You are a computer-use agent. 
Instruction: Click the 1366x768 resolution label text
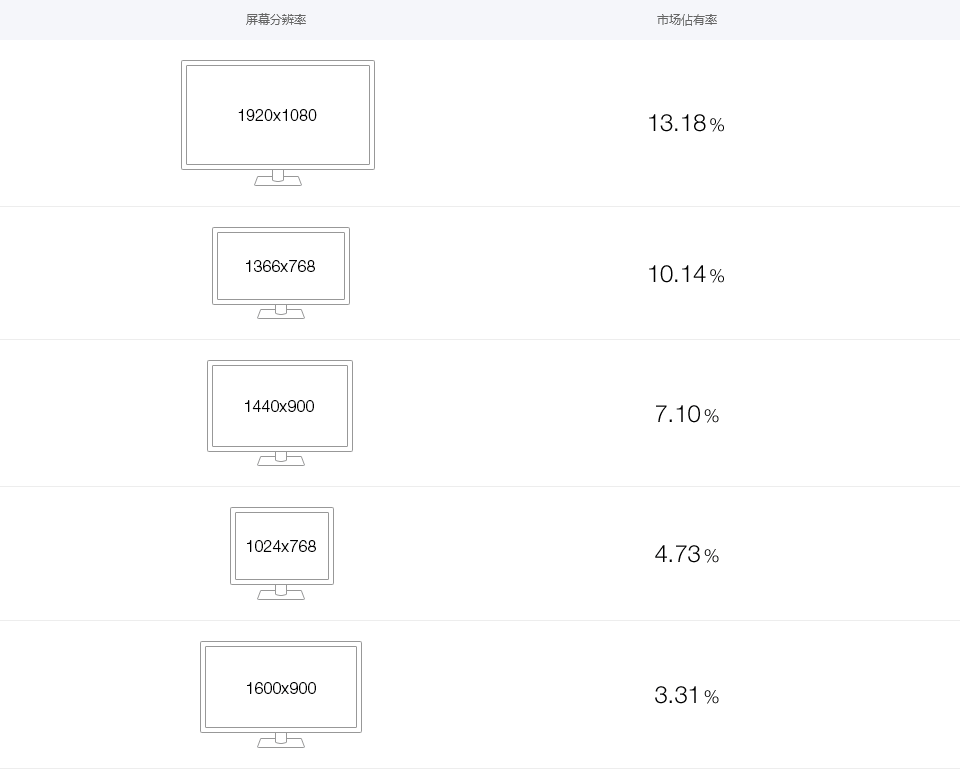point(280,266)
